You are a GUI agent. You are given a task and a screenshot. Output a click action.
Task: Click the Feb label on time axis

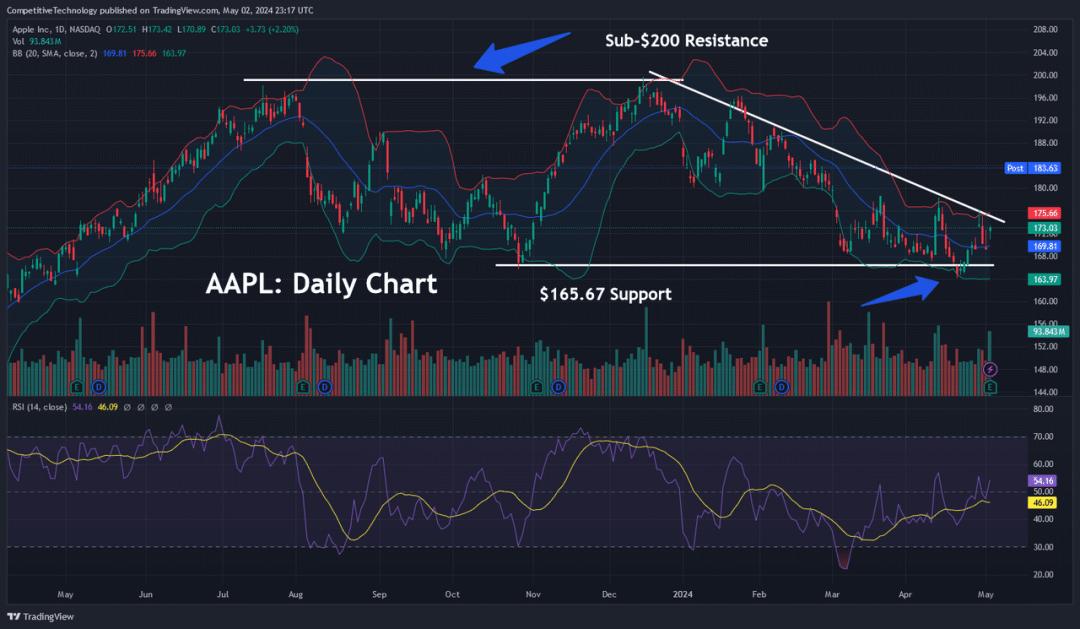[758, 595]
